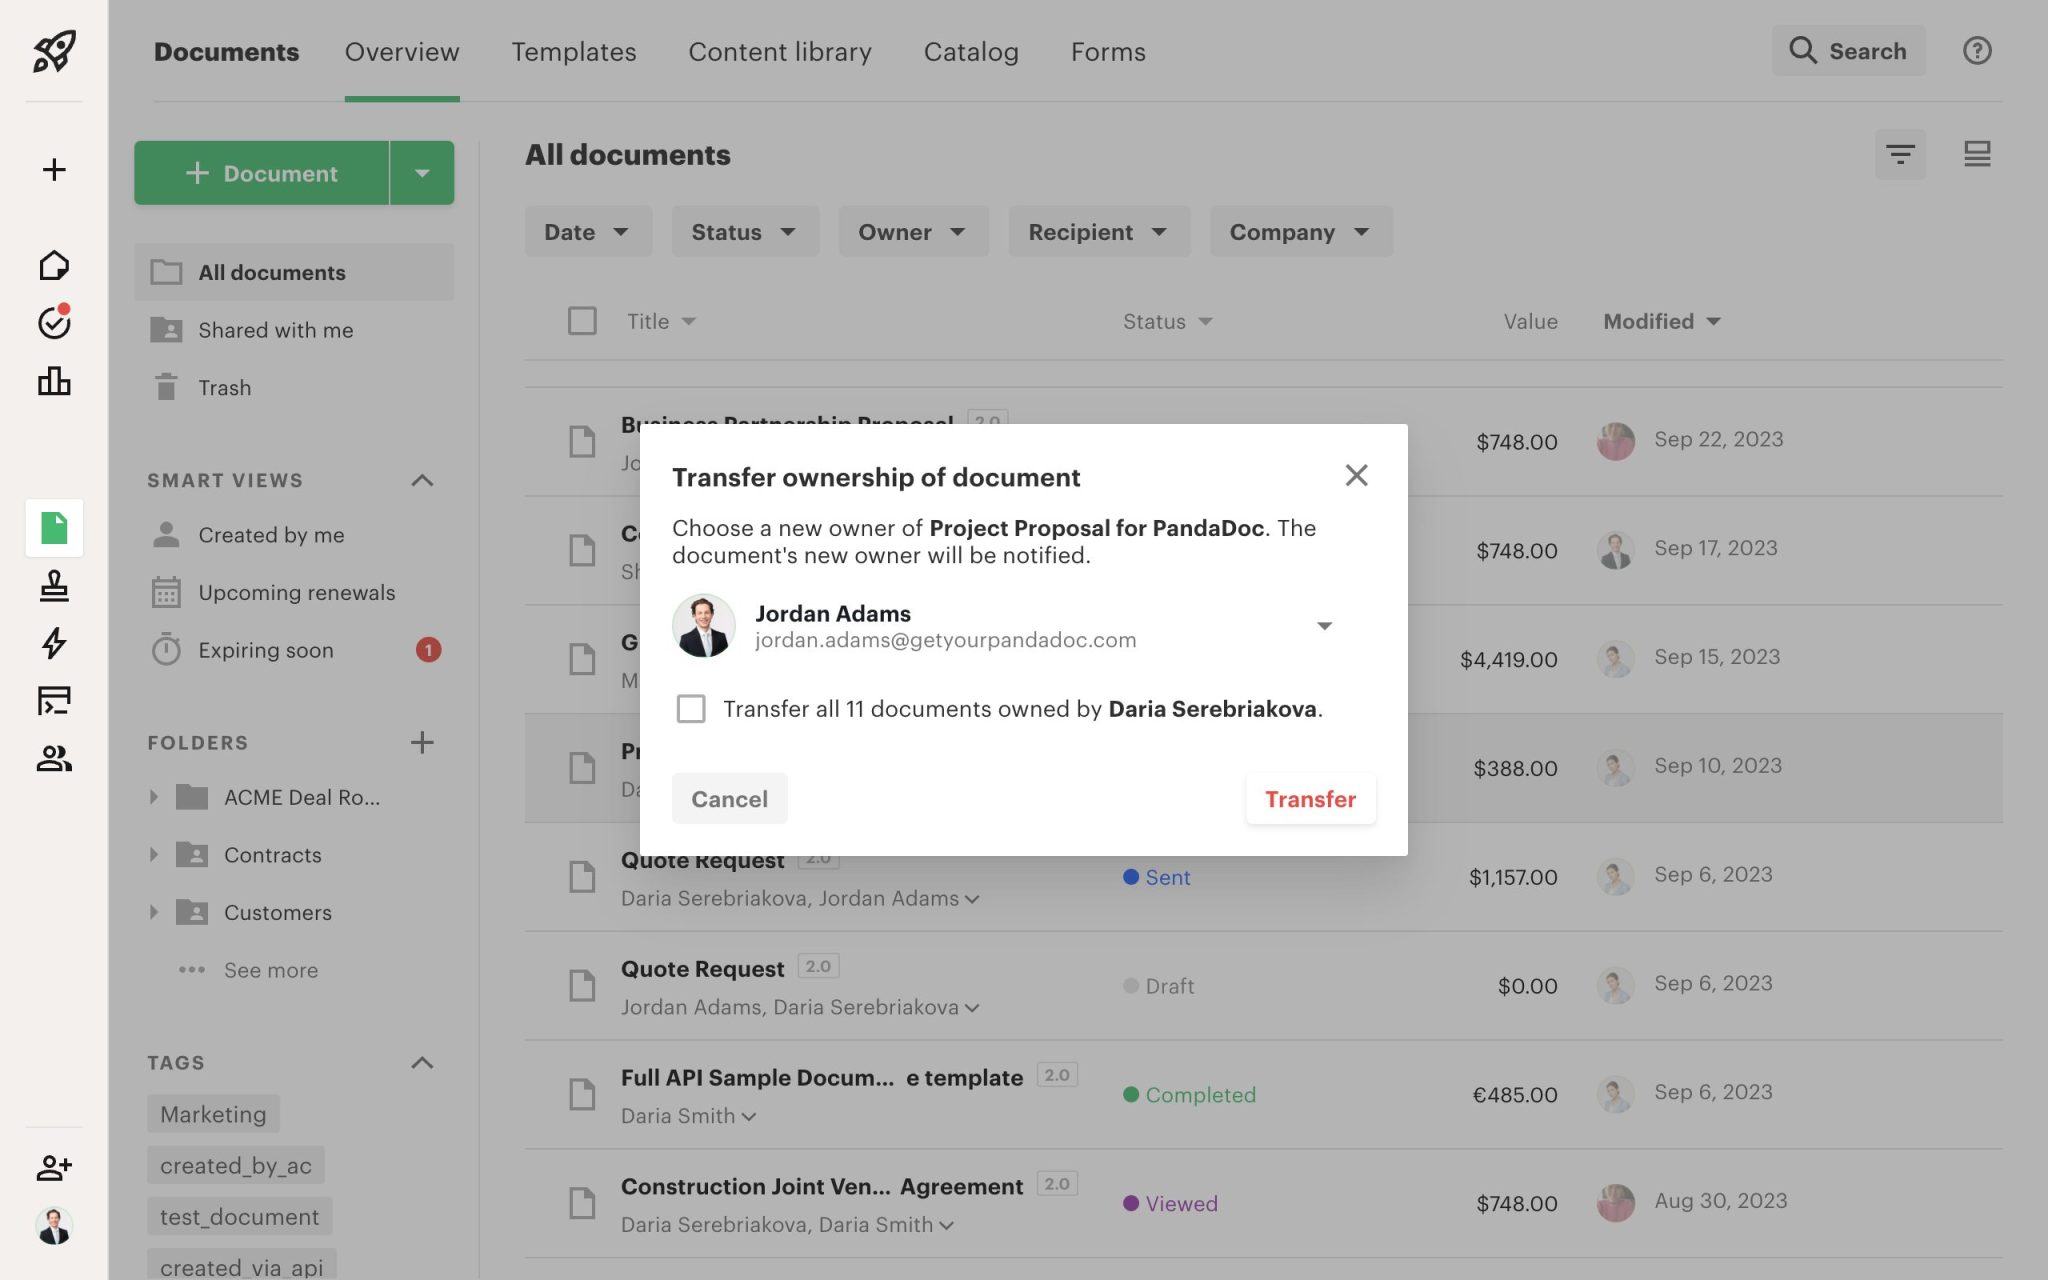Close the transfer ownership dialog
This screenshot has width=2048, height=1280.
click(x=1356, y=476)
